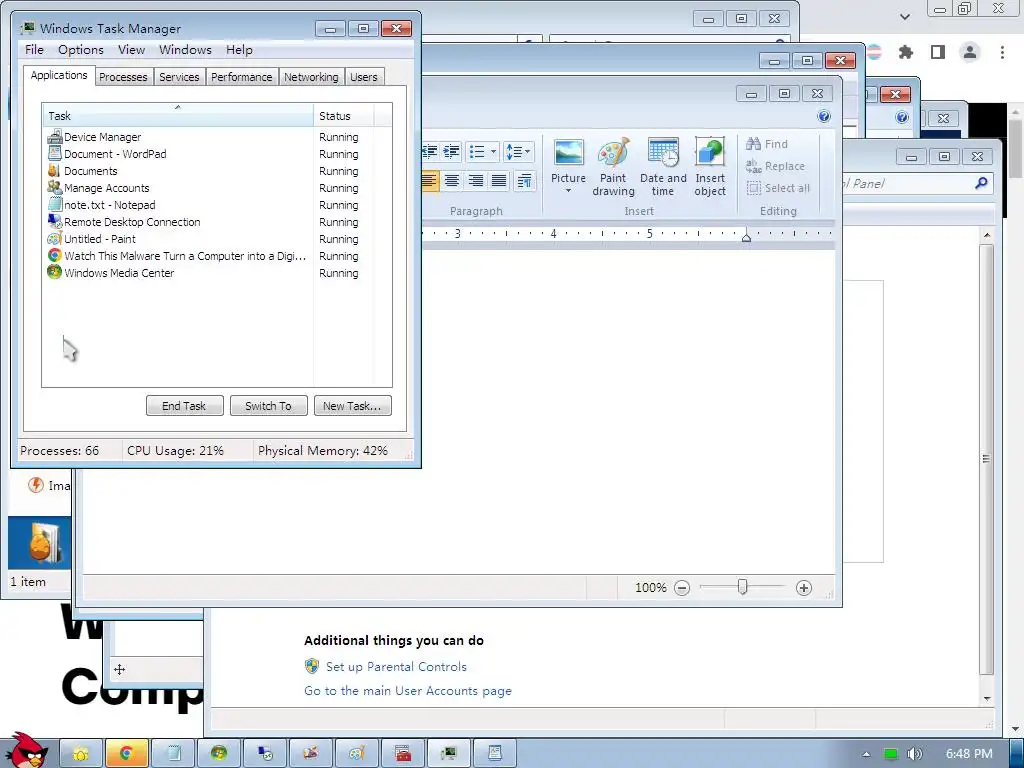Show hidden tray icons arrow

866,754
